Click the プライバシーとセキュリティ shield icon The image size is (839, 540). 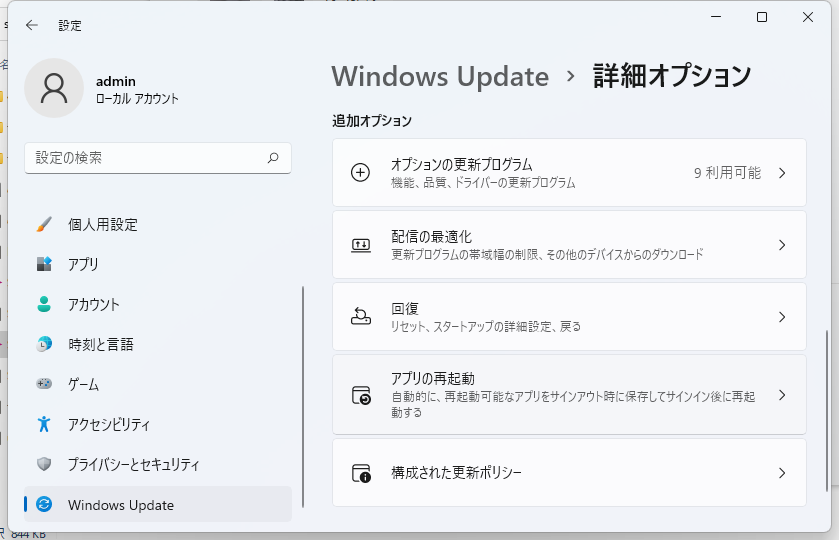[x=44, y=464]
